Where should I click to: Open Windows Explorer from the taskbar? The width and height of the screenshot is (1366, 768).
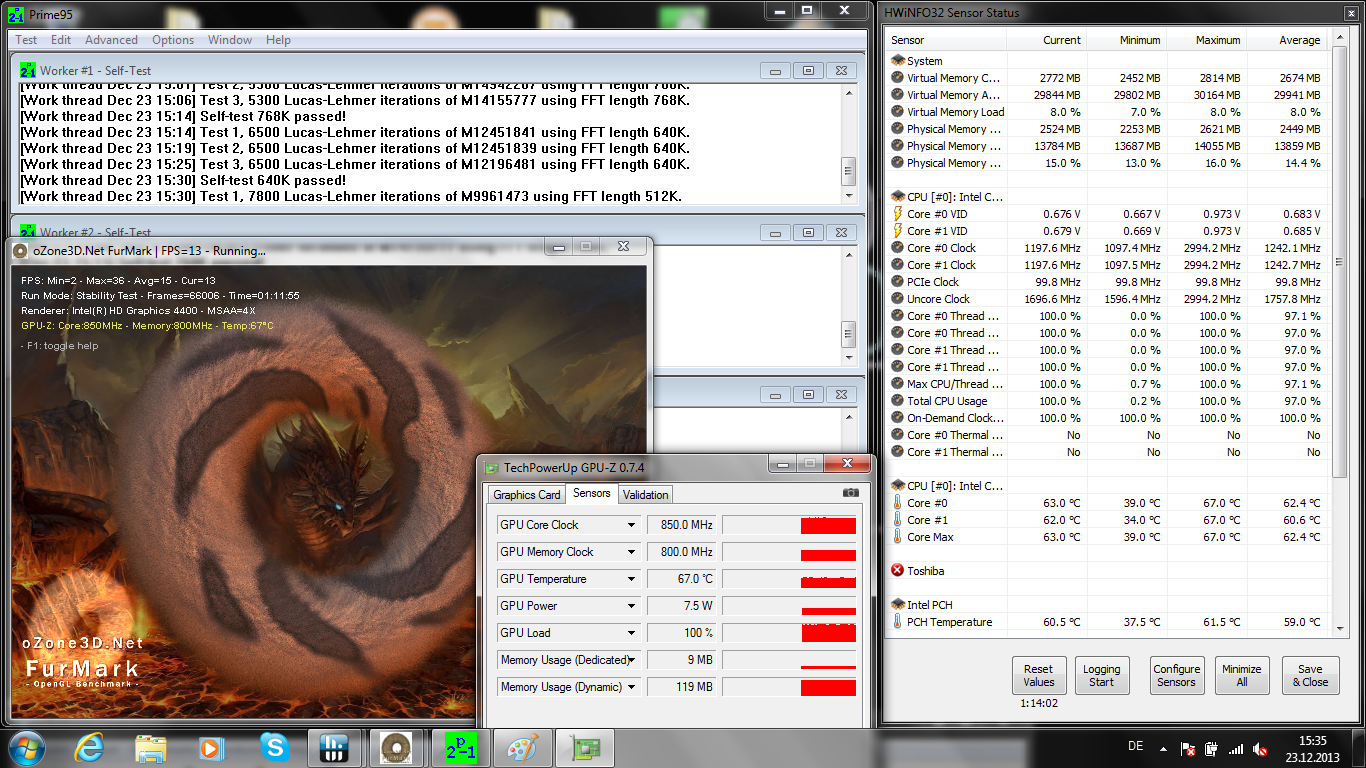point(151,748)
